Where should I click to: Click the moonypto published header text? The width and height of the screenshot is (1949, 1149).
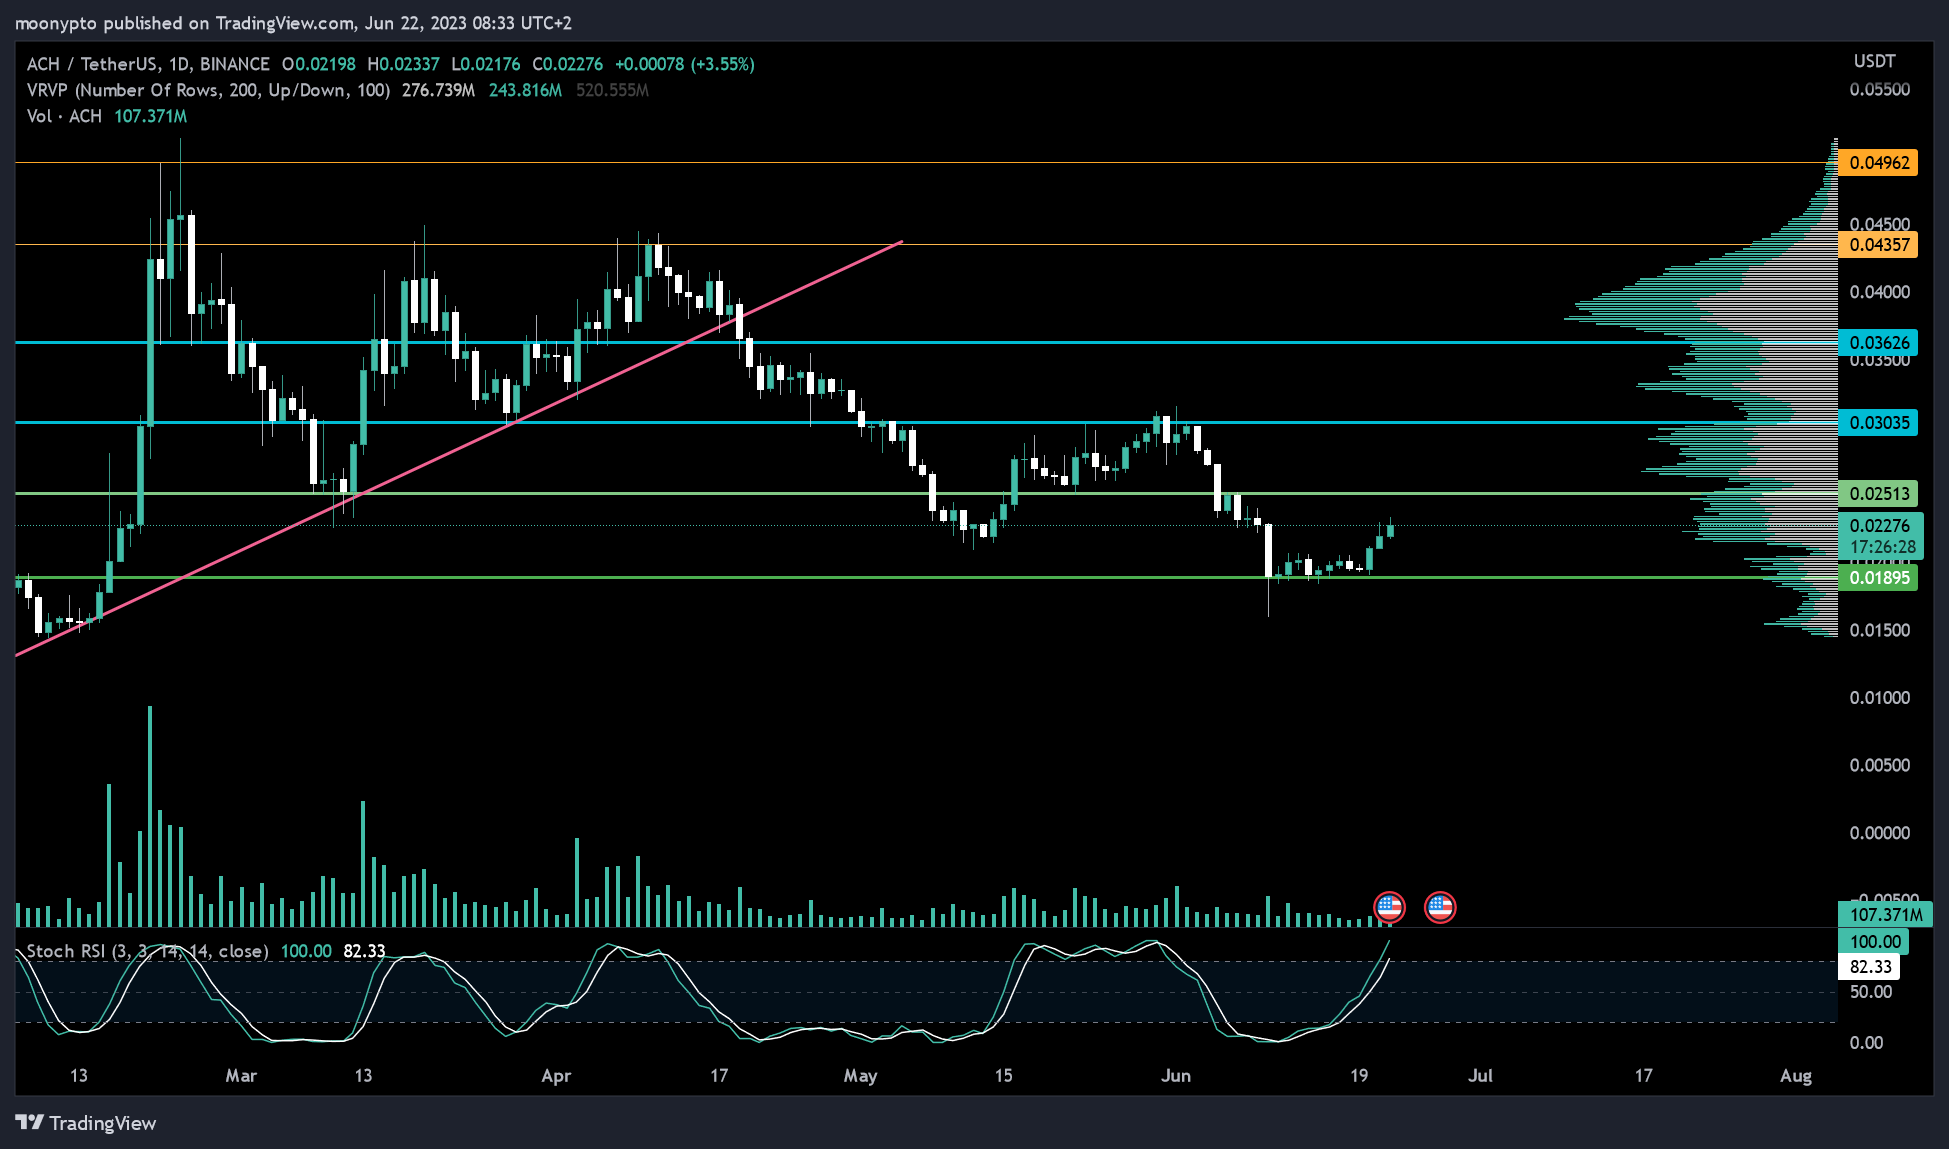click(292, 22)
